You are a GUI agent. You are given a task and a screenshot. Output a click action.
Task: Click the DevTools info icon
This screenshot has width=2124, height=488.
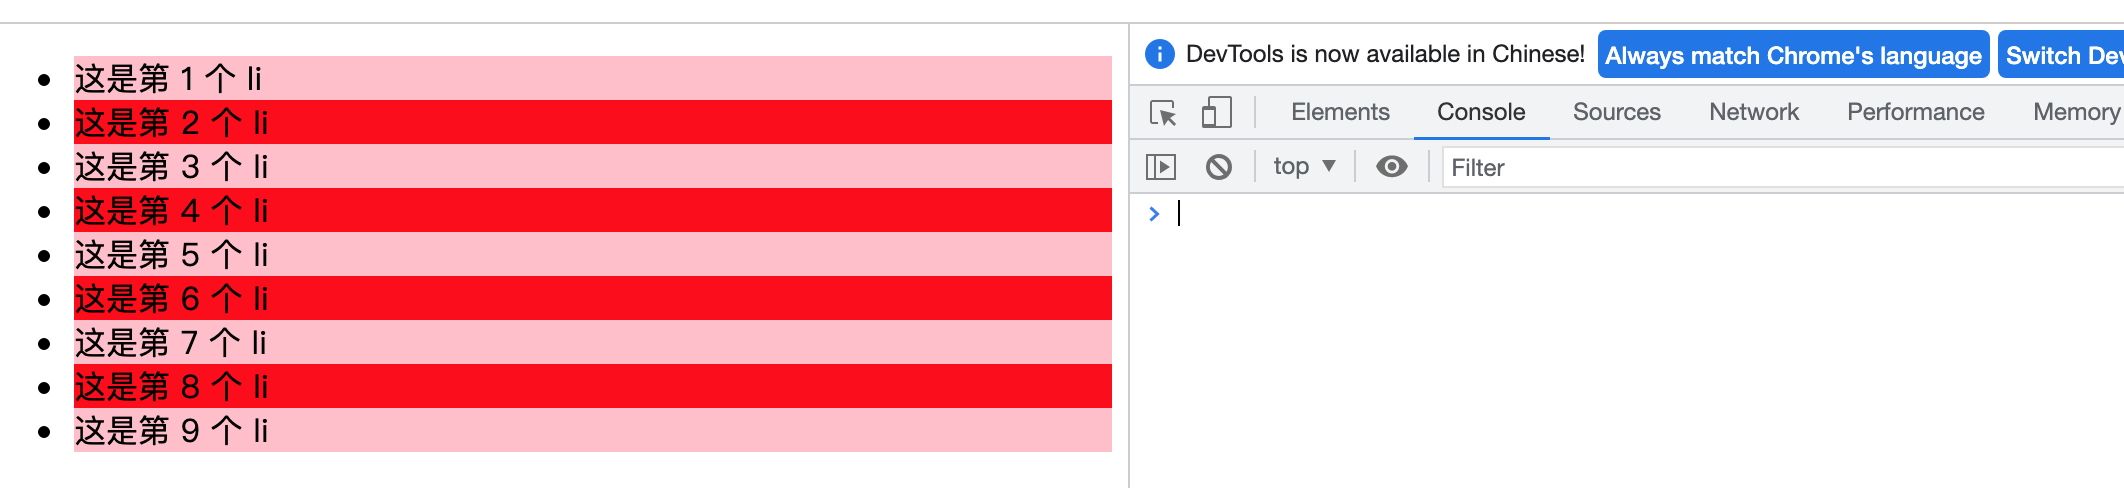pyautogui.click(x=1159, y=54)
